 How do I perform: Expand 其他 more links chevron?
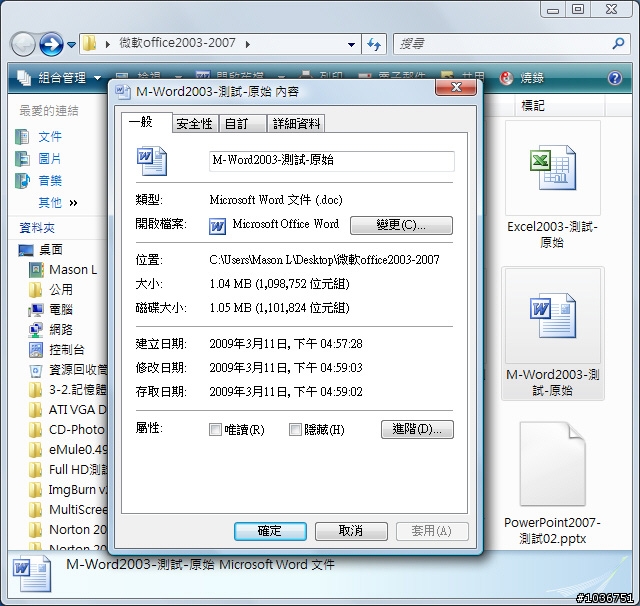[73, 203]
